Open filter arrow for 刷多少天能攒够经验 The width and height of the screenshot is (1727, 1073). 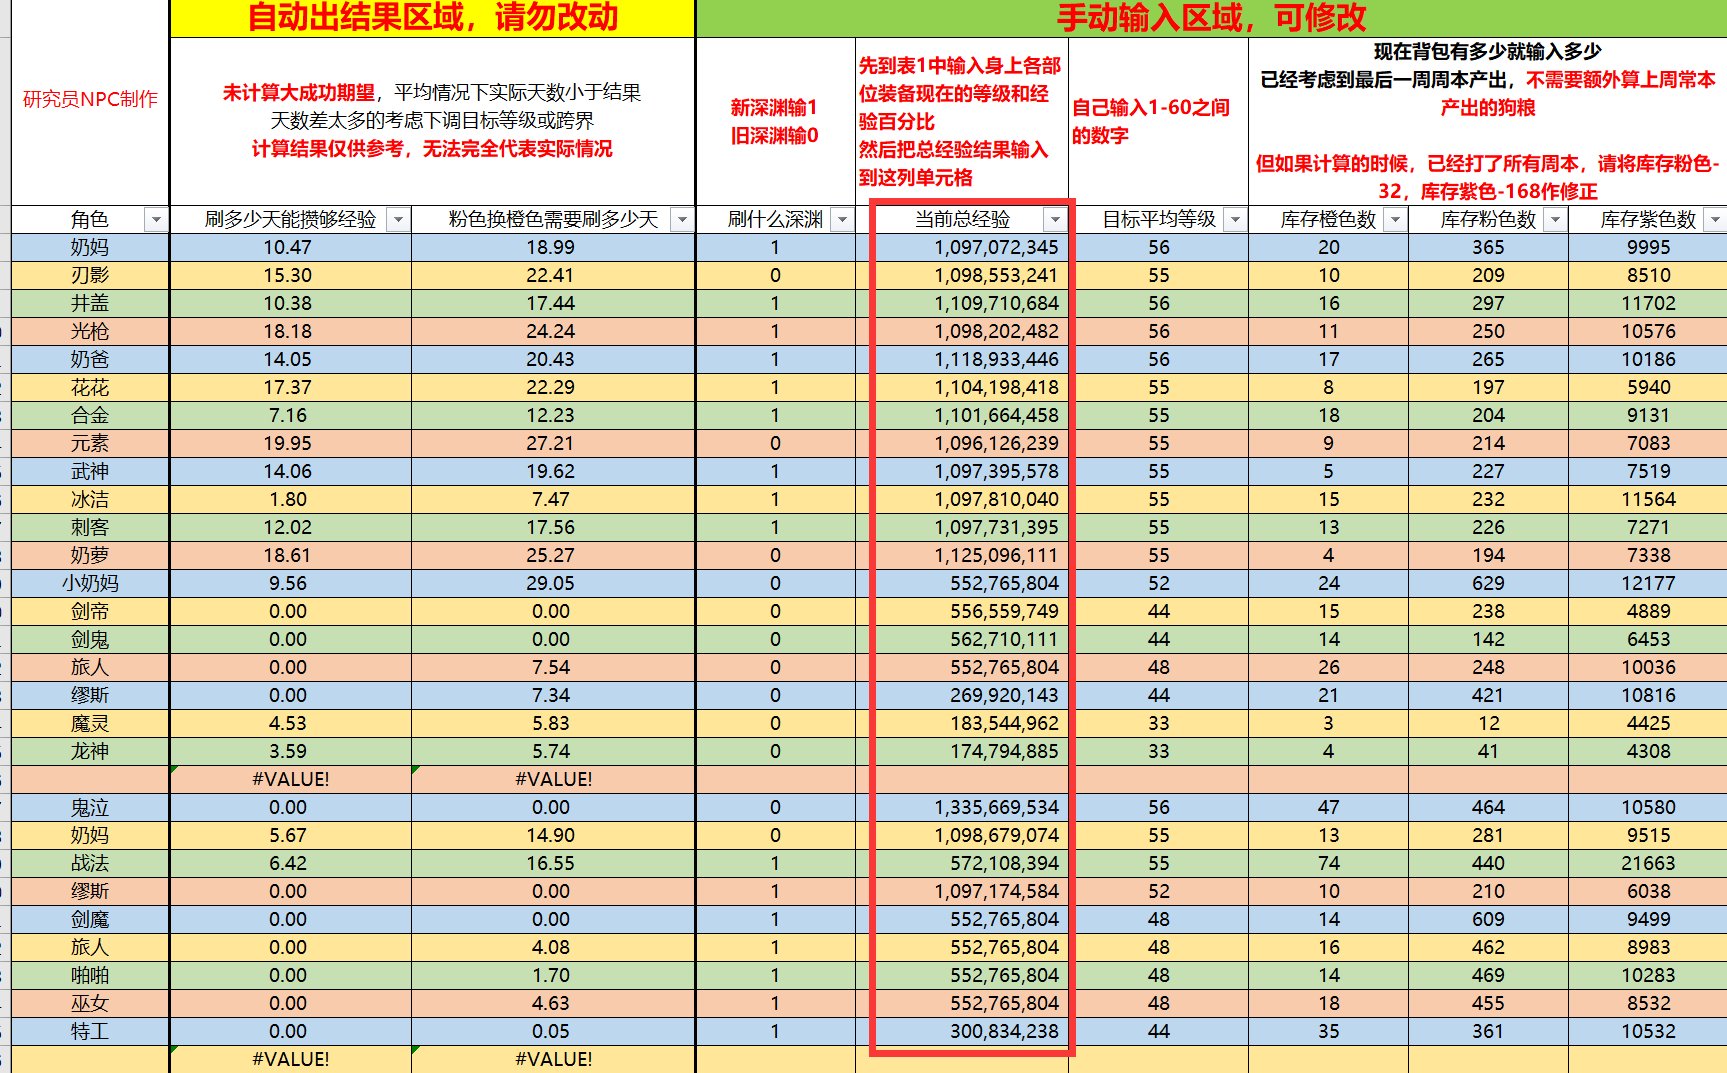pyautogui.click(x=397, y=220)
